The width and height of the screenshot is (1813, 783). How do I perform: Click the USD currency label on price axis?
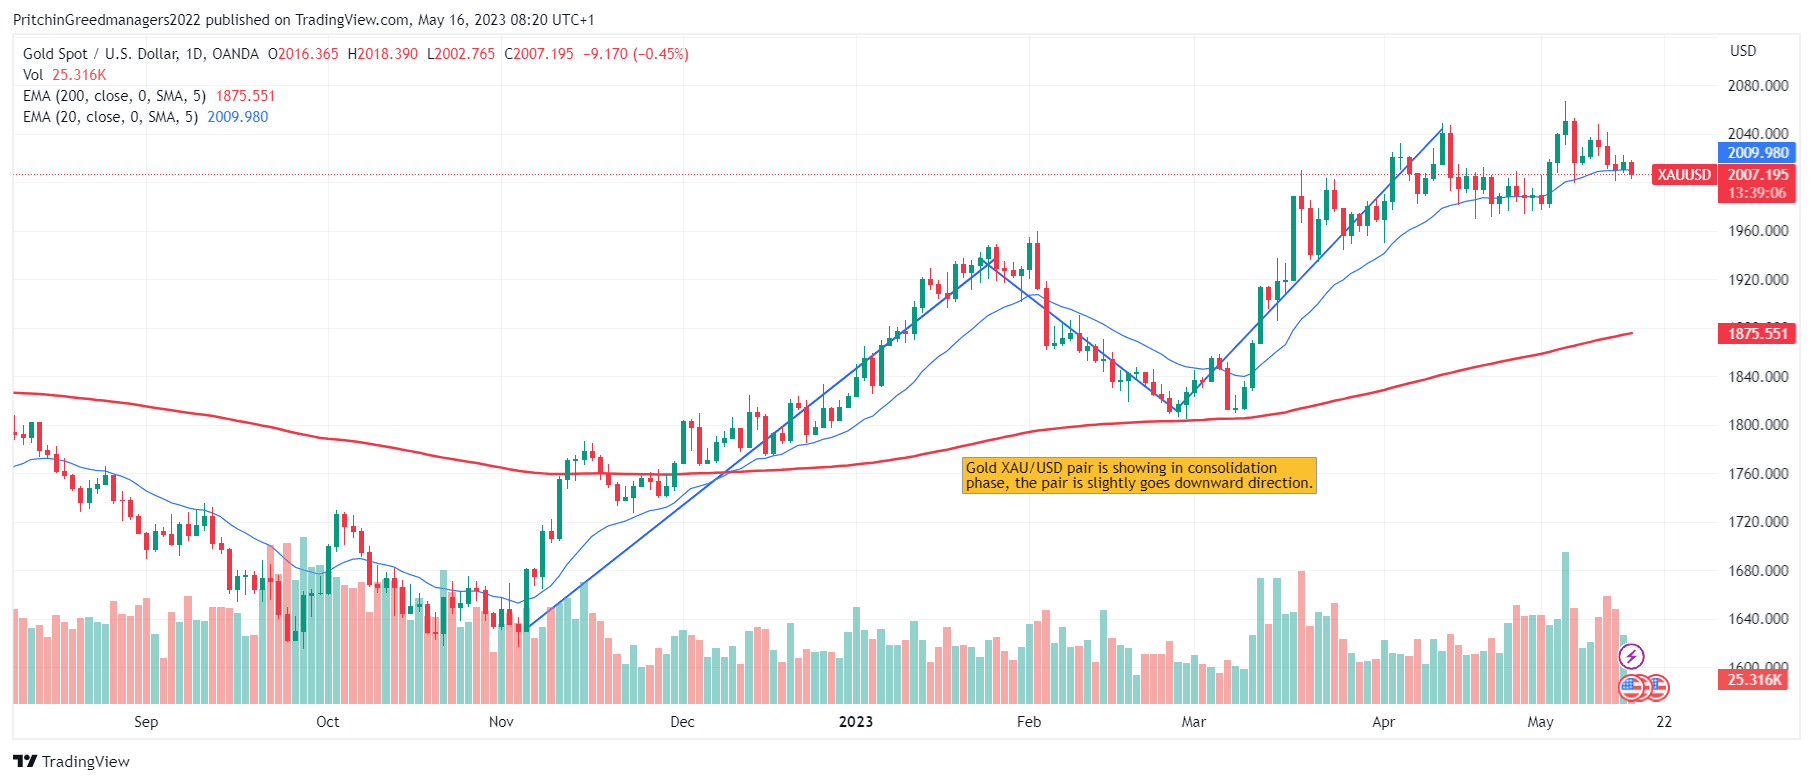pos(1743,51)
